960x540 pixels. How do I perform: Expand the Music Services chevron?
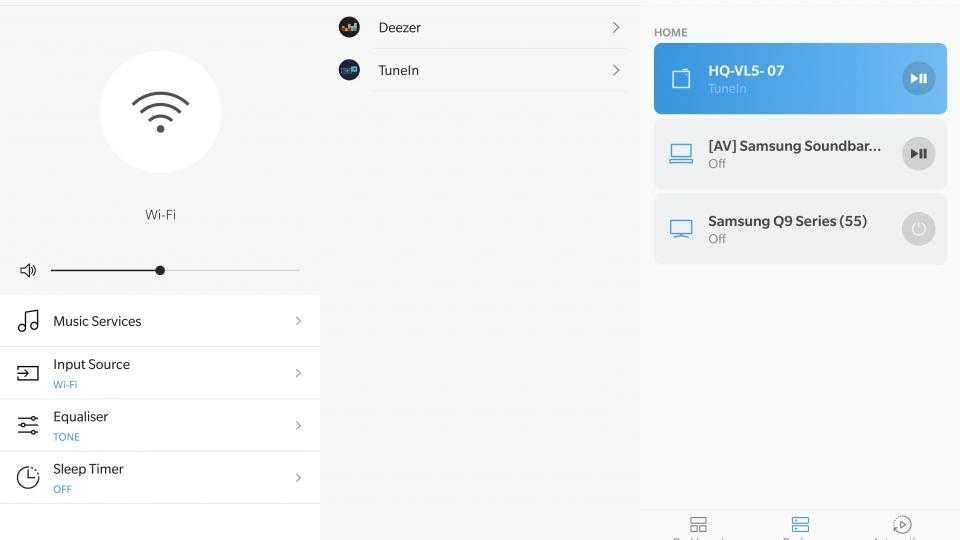click(x=298, y=321)
